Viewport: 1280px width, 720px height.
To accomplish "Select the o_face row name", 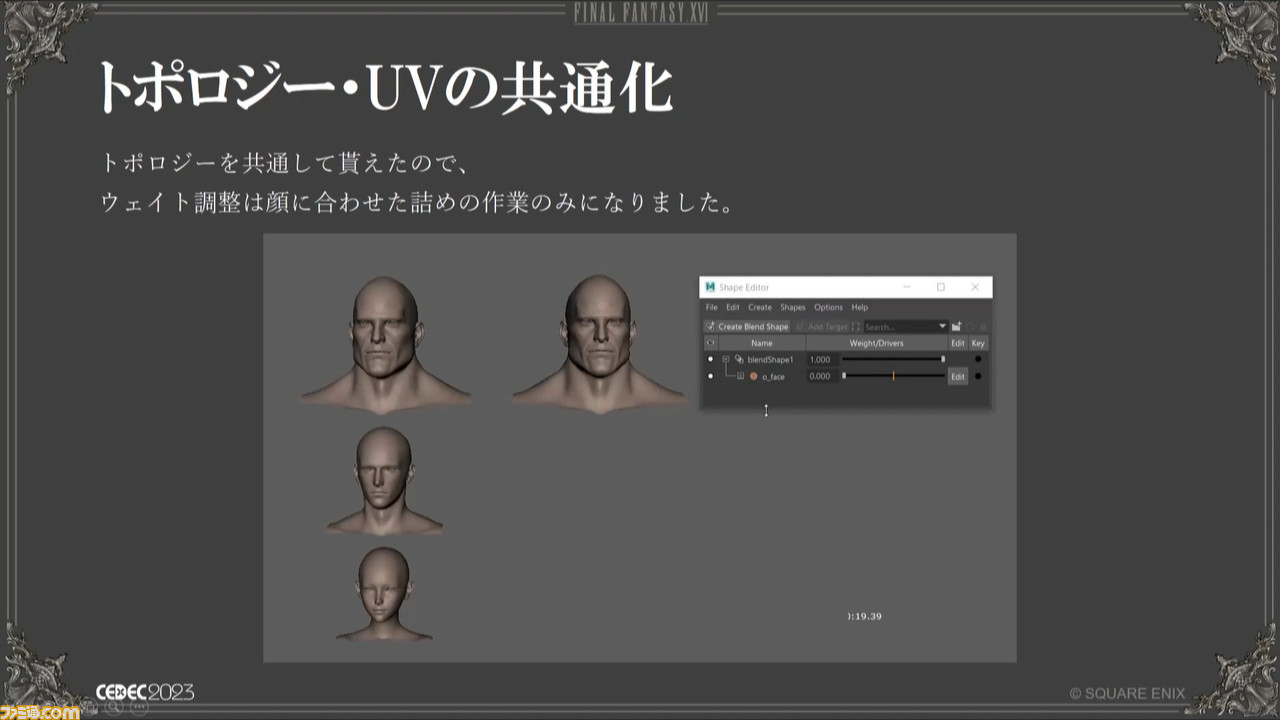I will [x=773, y=377].
